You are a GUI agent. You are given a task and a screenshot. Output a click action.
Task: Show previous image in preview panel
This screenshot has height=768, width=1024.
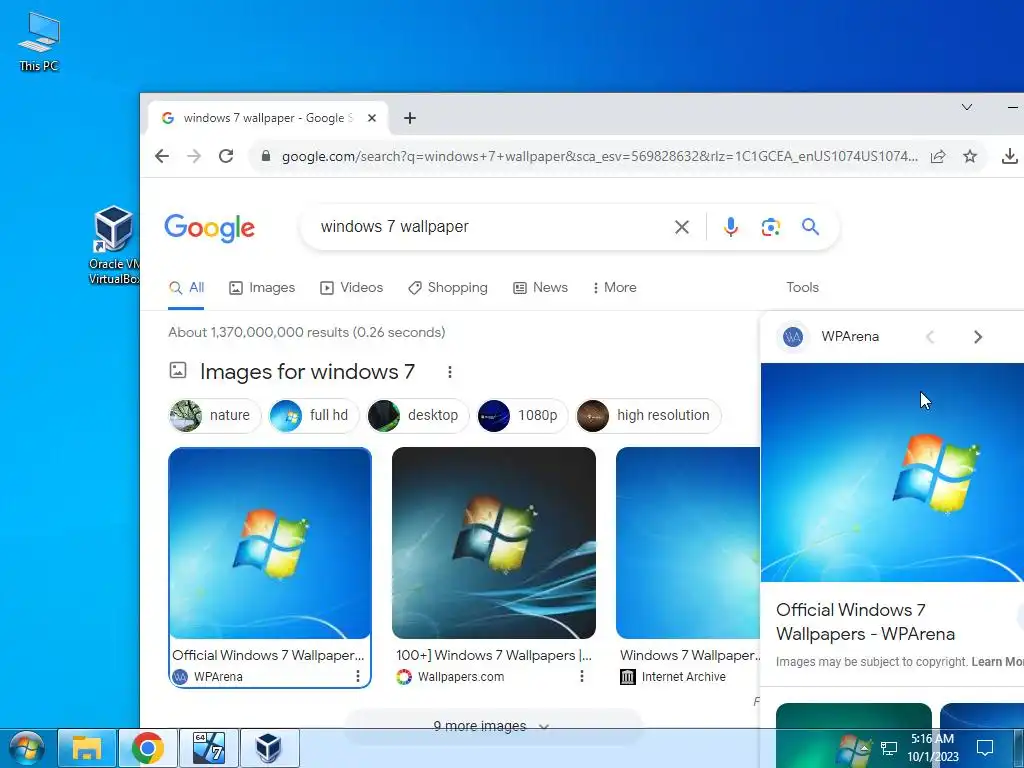click(930, 337)
